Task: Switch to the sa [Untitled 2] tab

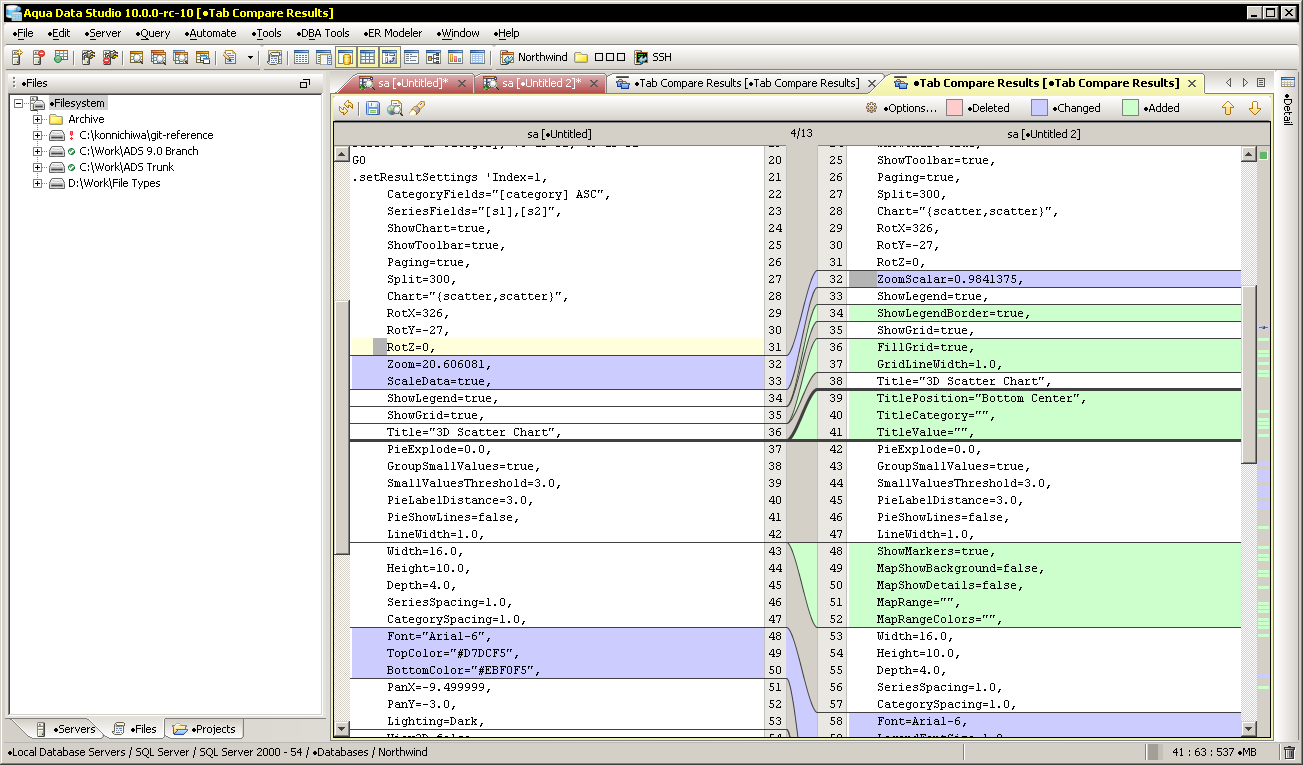Action: click(x=540, y=83)
